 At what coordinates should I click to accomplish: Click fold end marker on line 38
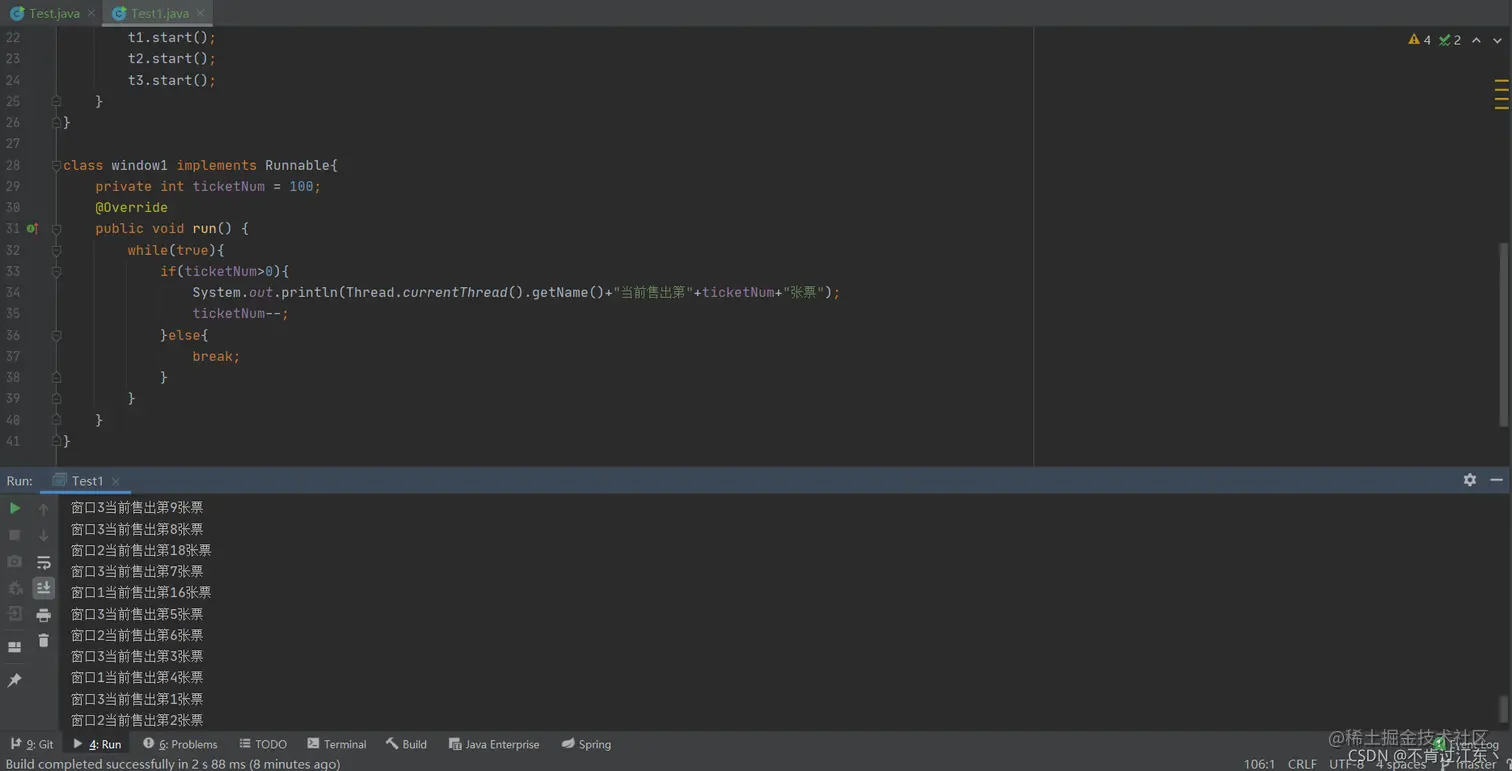[x=56, y=377]
